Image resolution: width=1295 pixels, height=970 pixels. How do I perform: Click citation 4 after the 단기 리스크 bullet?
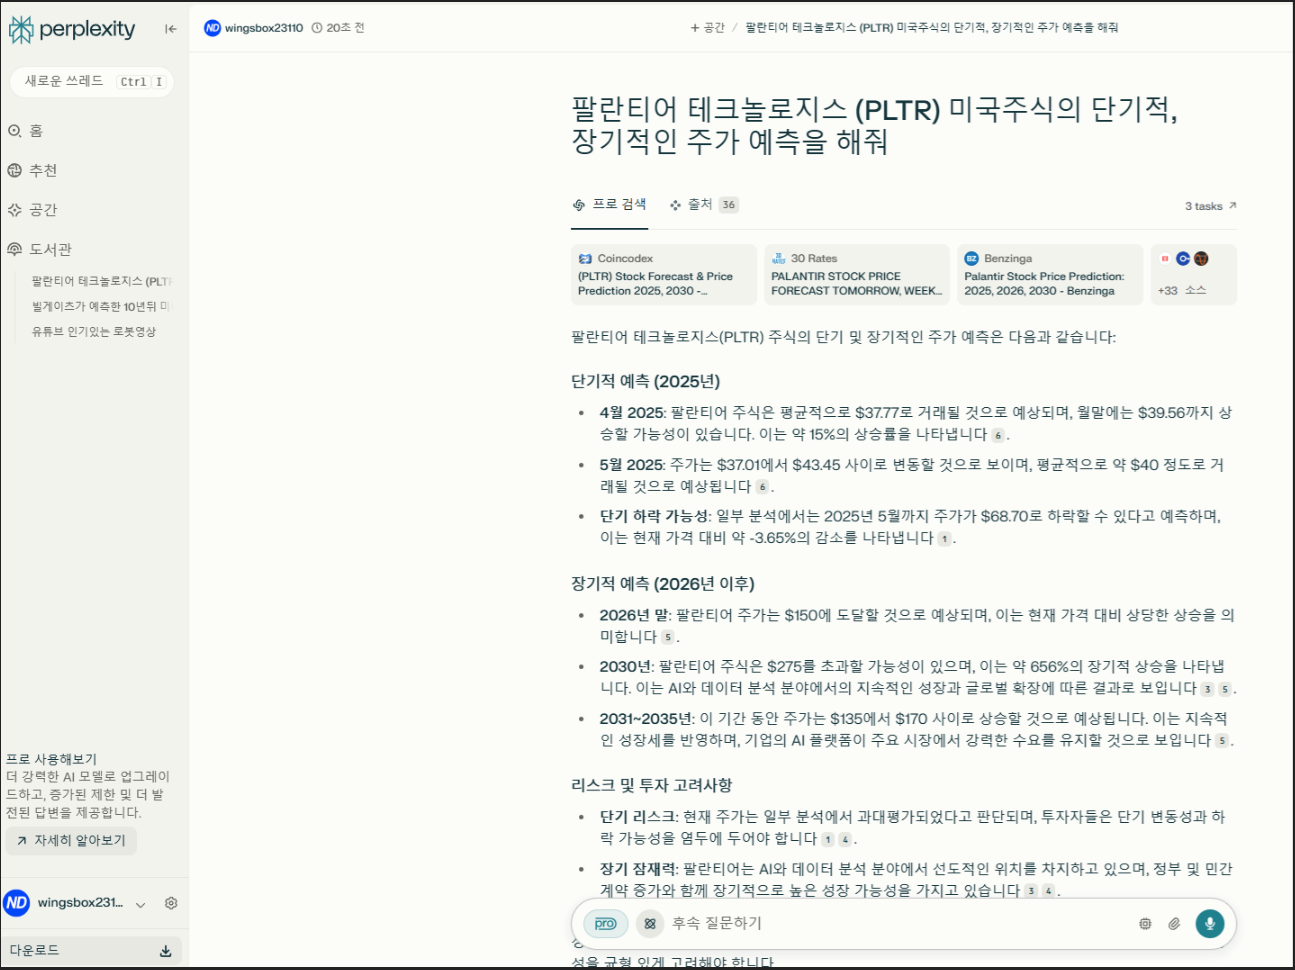[845, 840]
